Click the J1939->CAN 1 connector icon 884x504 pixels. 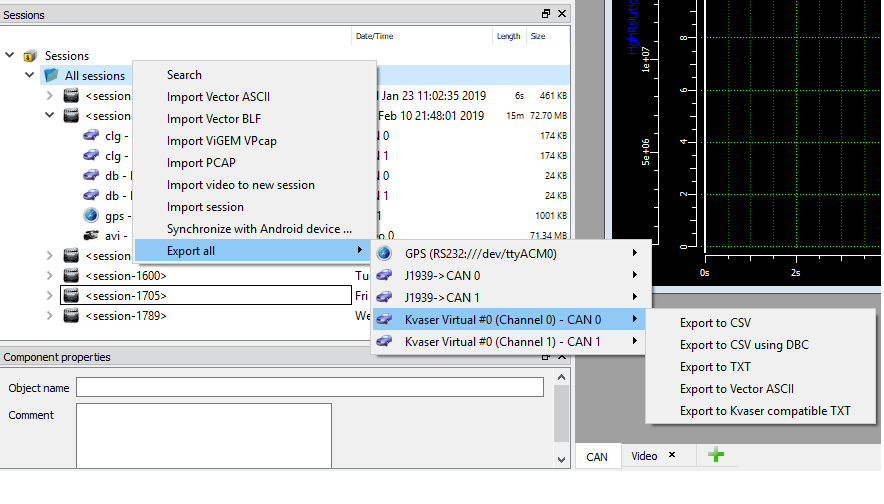pos(384,297)
